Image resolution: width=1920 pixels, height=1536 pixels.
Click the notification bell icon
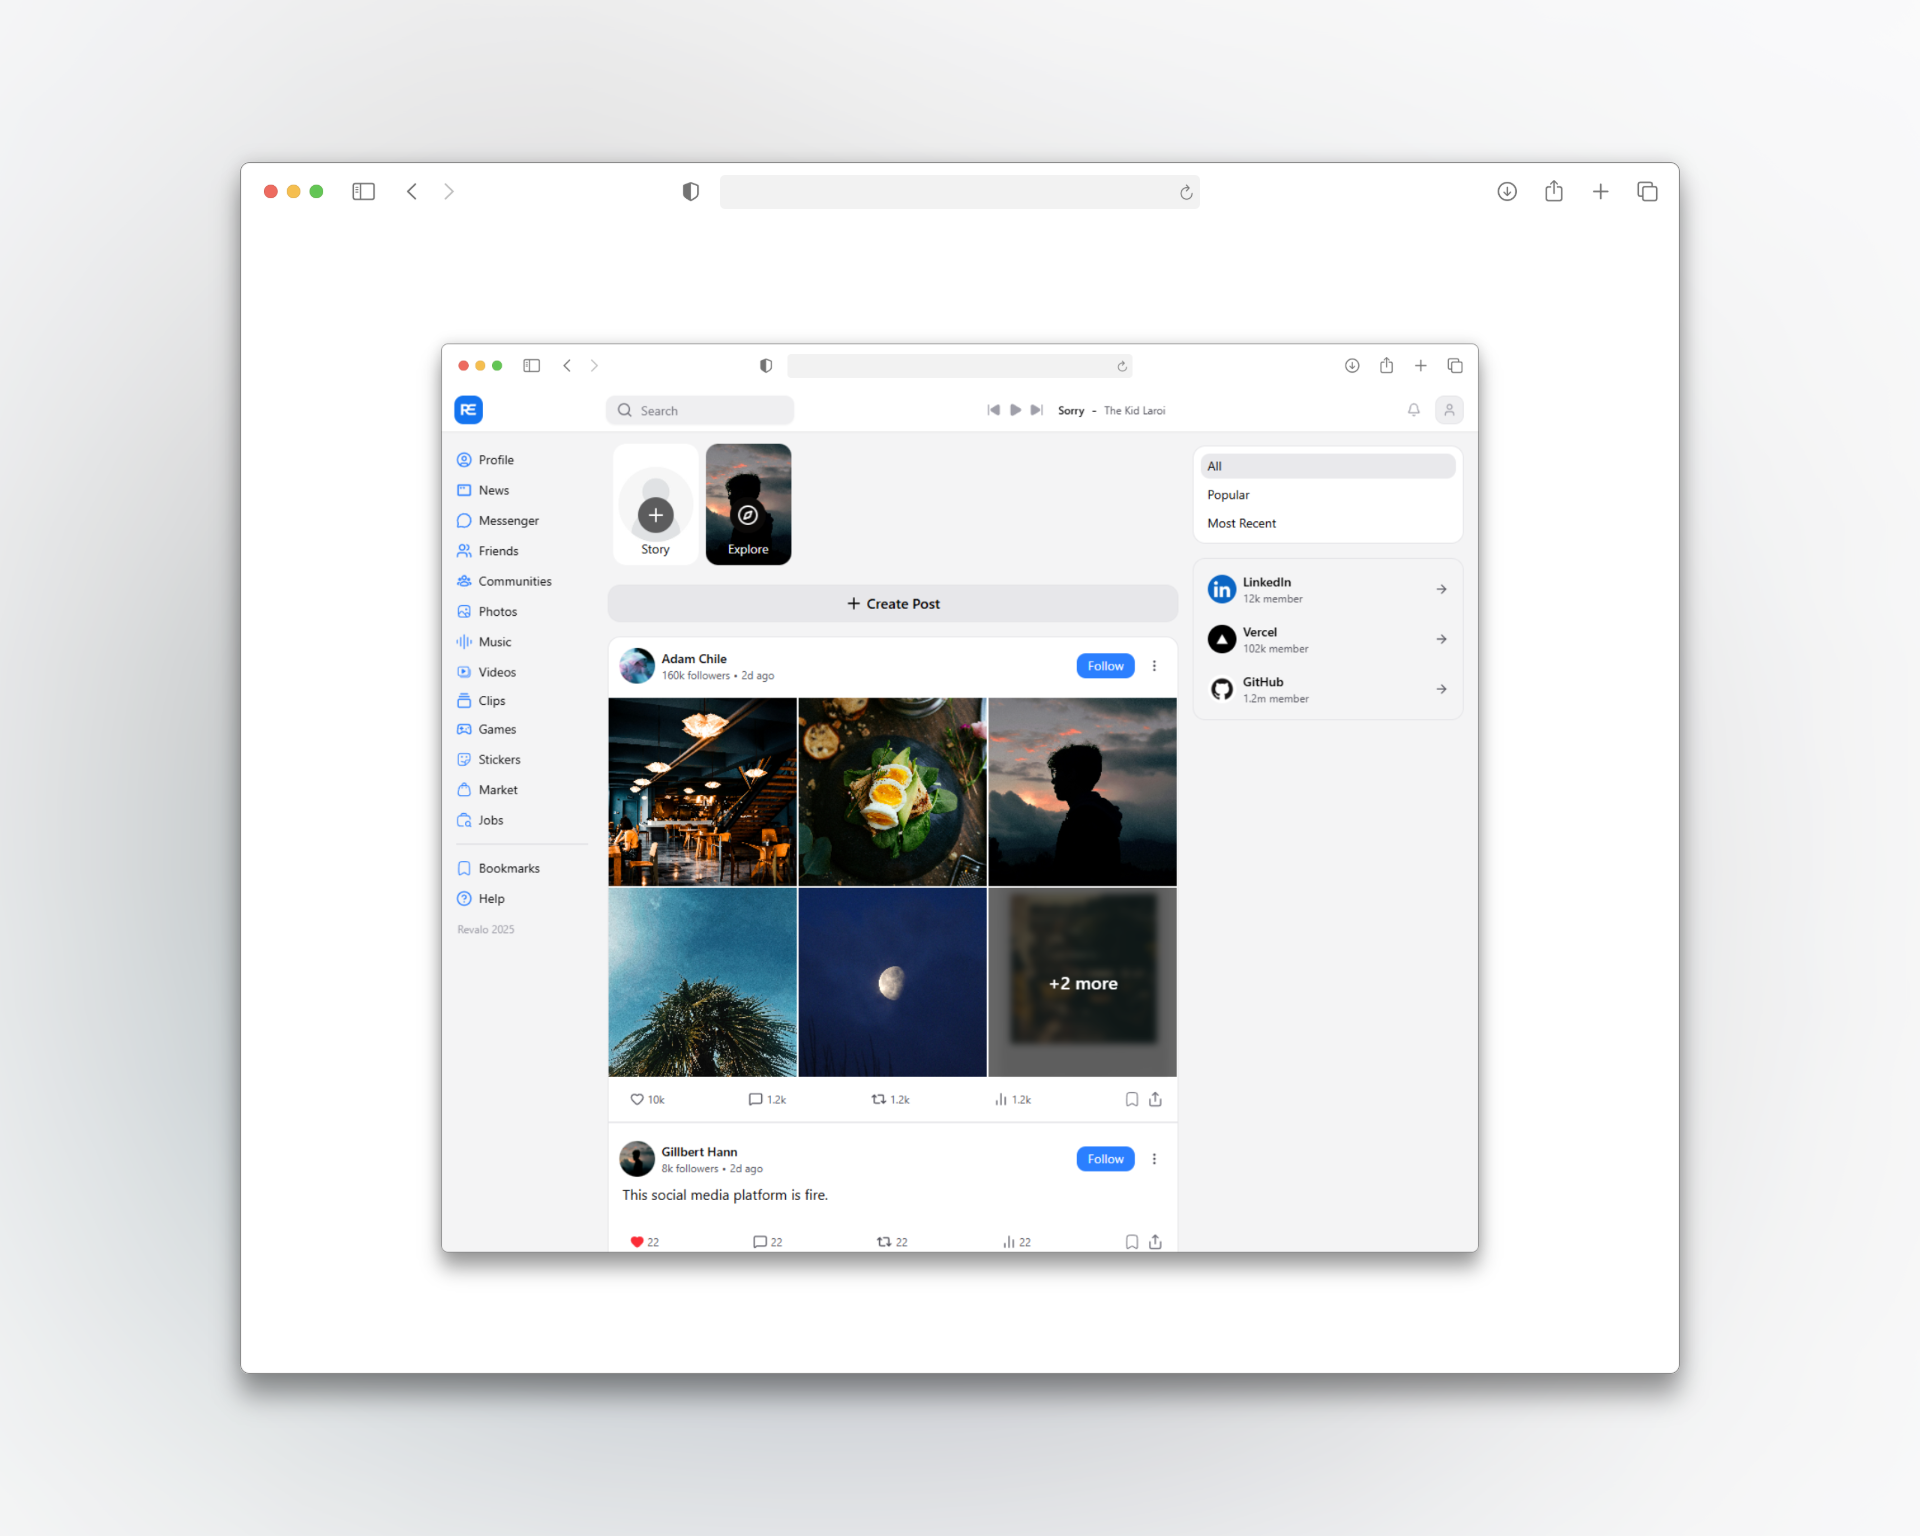[x=1413, y=410]
